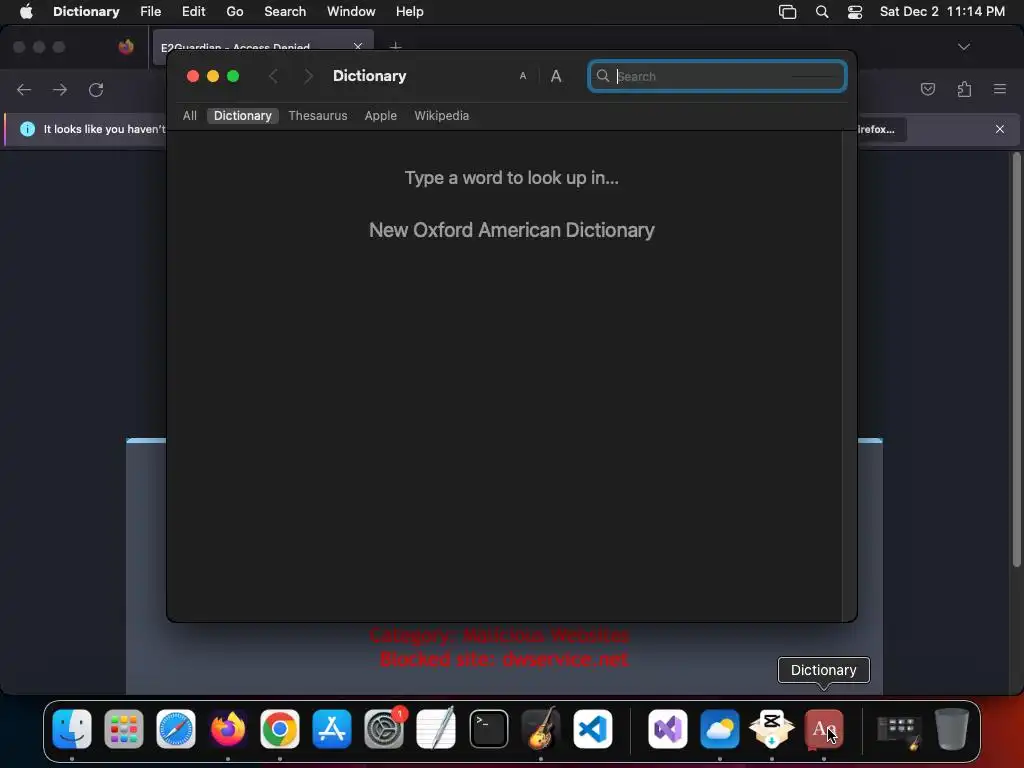Open System Settings from the Dock

384,728
